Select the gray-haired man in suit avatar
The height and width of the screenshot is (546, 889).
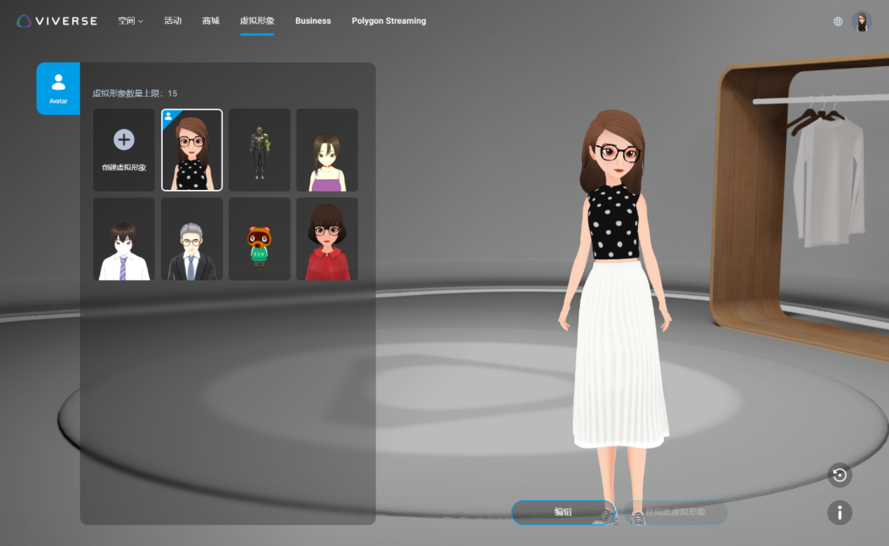192,239
